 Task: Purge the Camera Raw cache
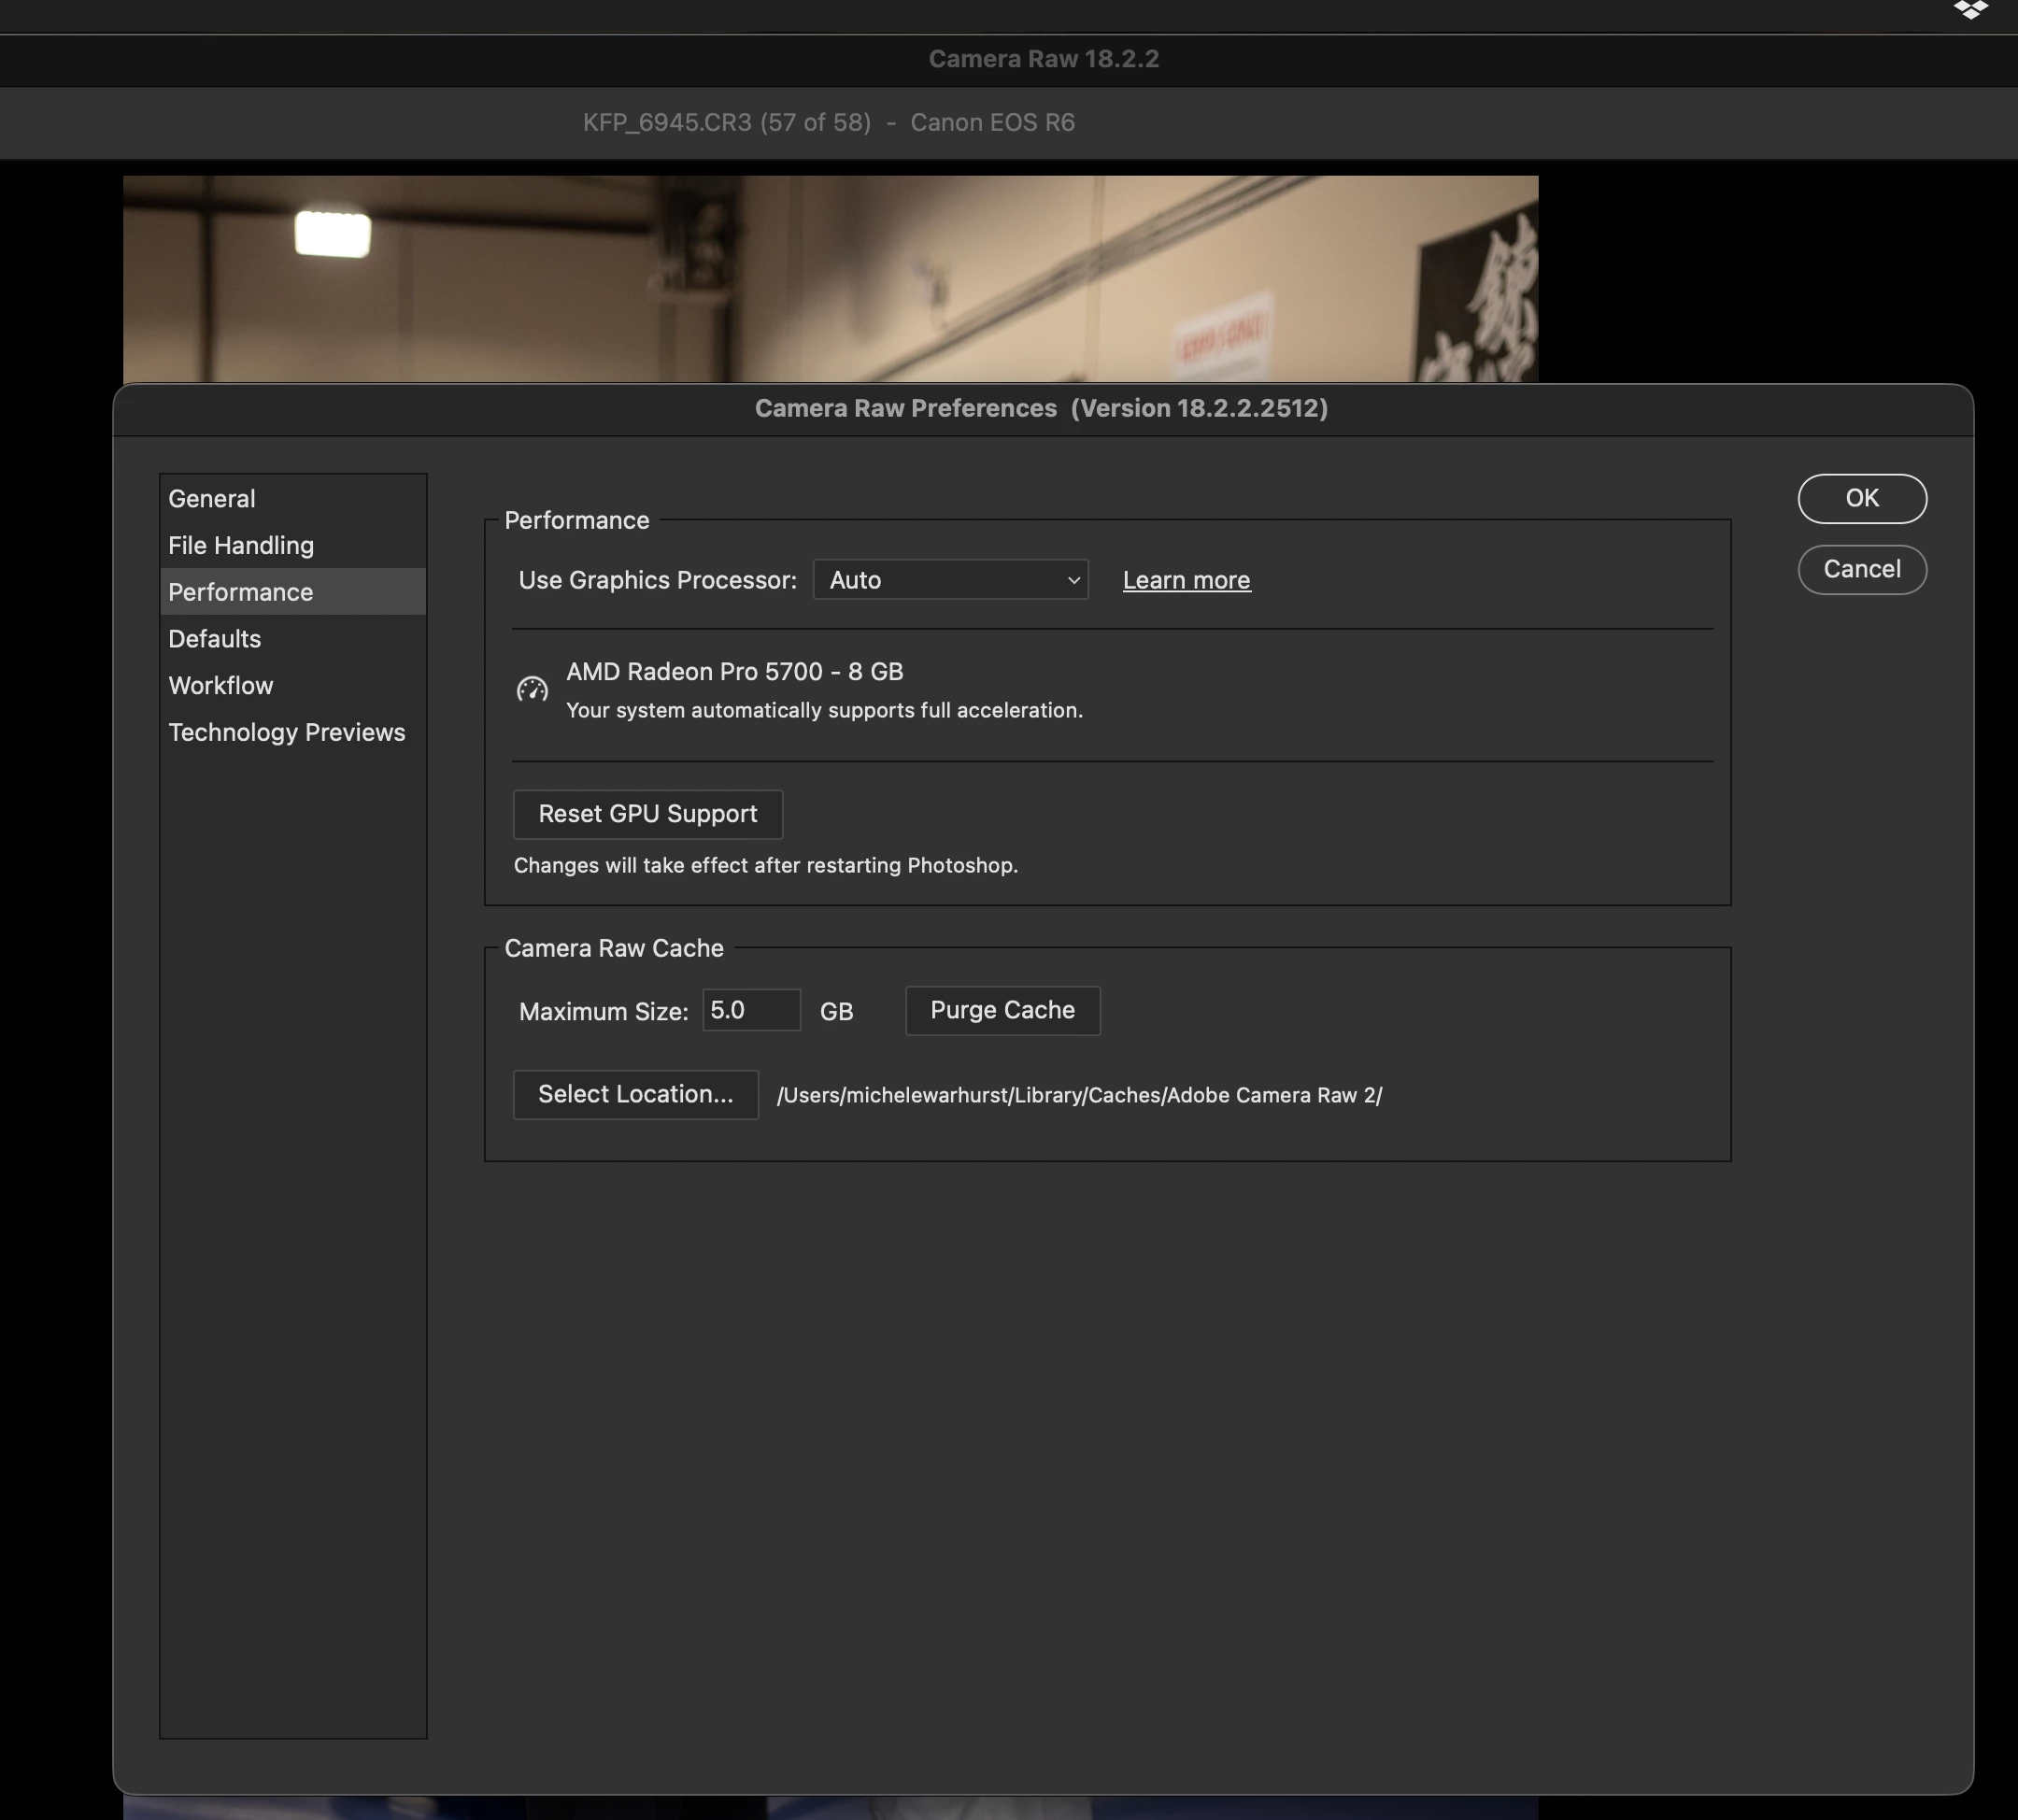1002,1010
